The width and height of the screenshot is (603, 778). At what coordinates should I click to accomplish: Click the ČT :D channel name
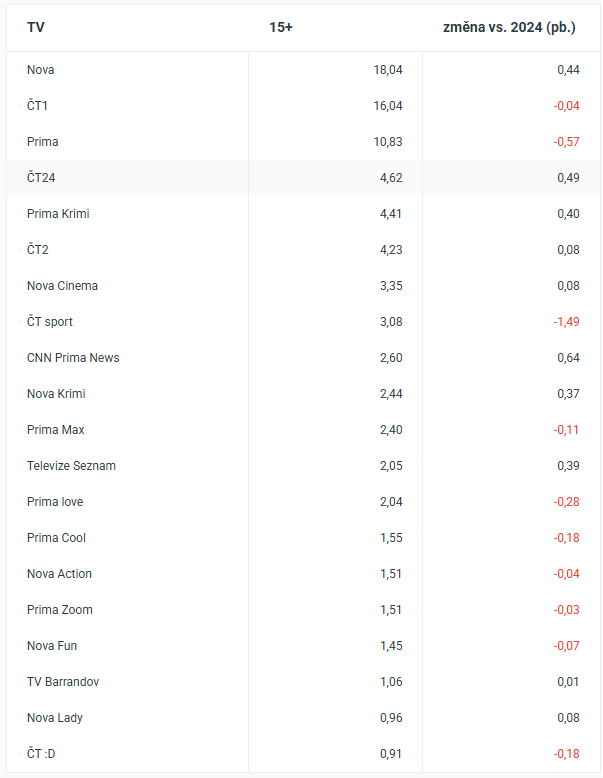[42, 754]
